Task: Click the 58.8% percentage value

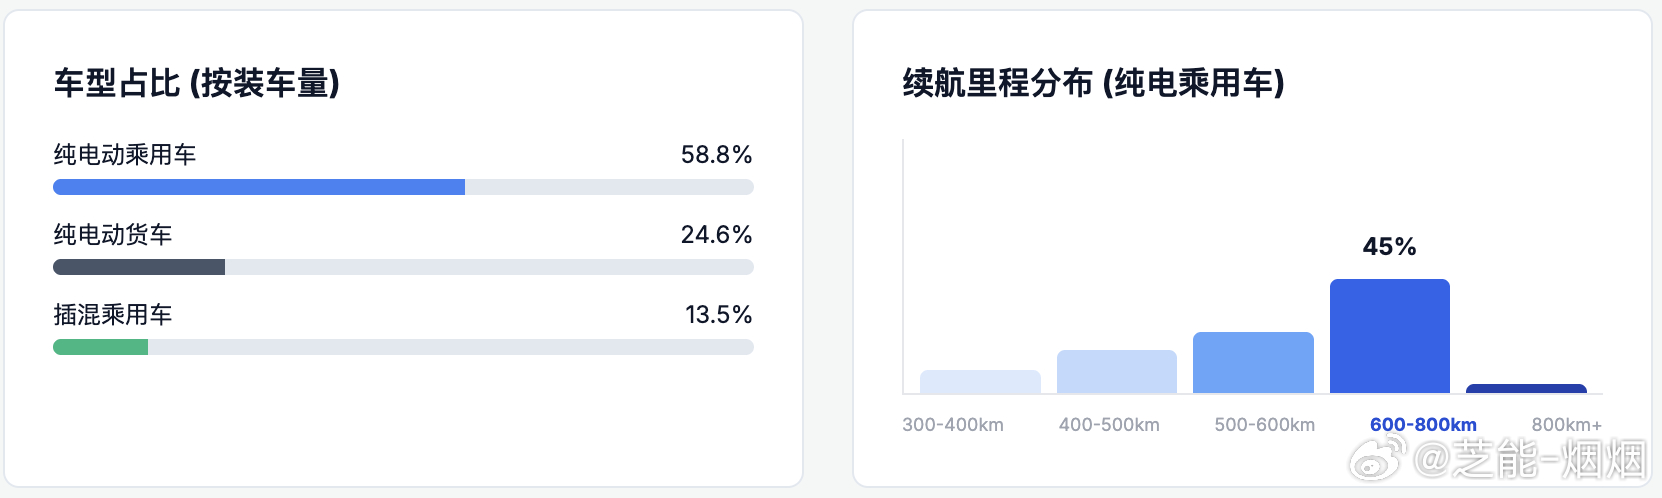Action: 716,155
